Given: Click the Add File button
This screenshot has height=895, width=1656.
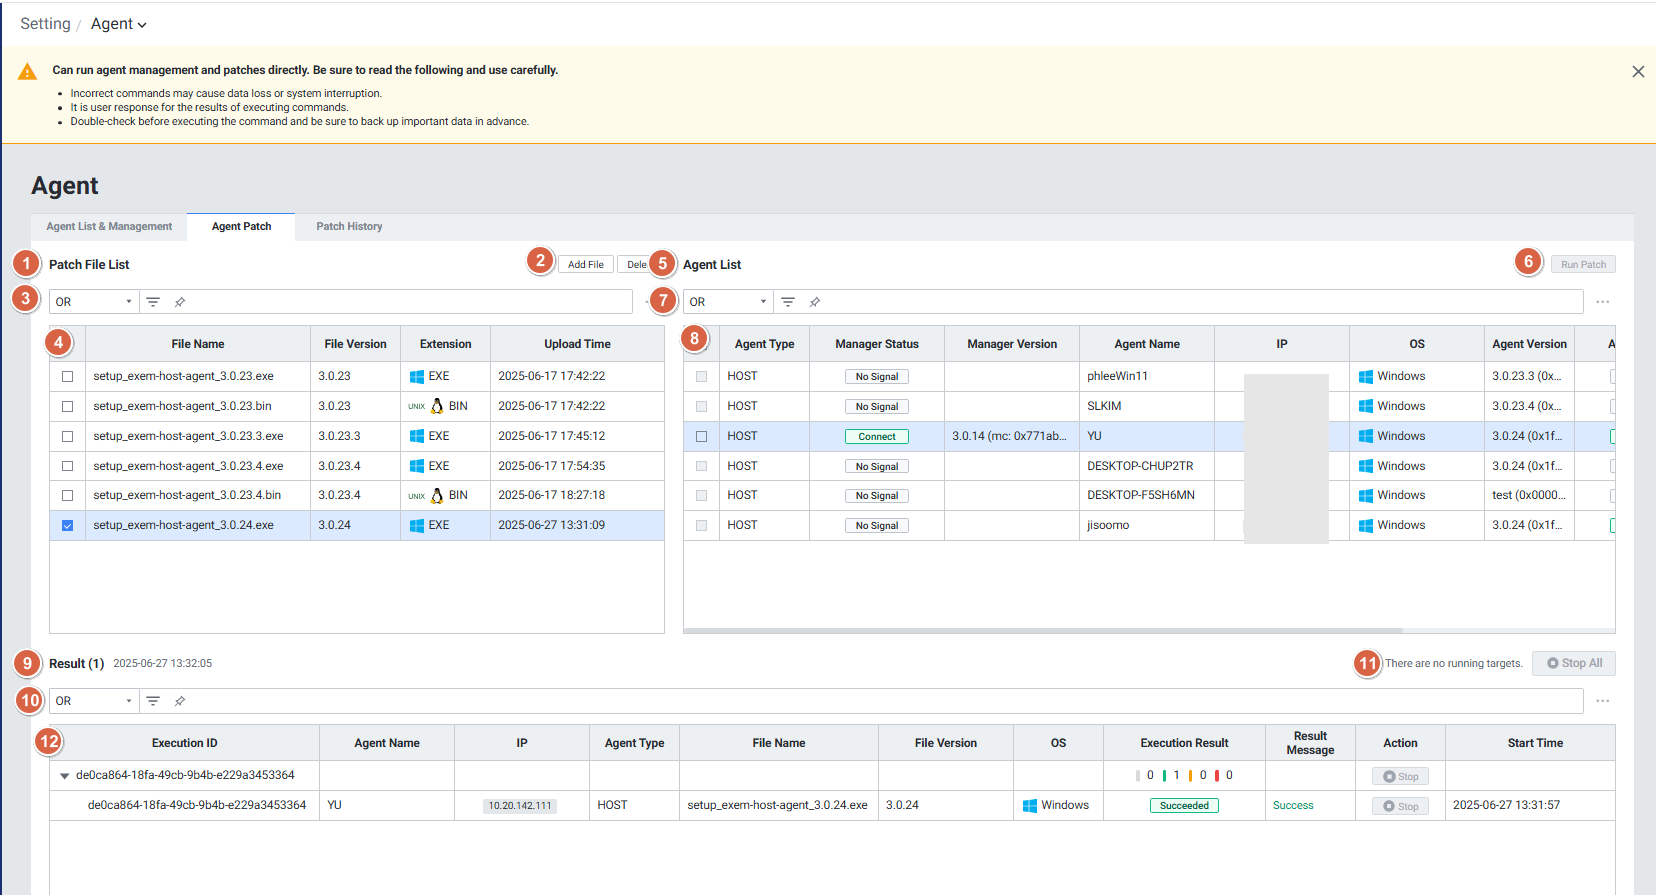Looking at the screenshot, I should [x=585, y=265].
